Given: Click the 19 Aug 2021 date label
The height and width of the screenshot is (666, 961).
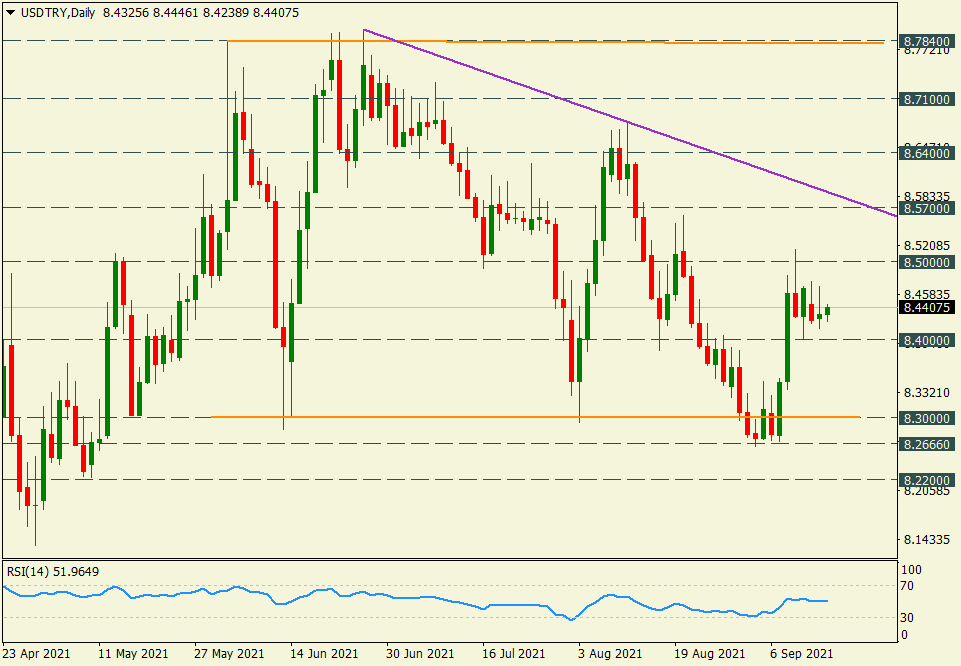Looking at the screenshot, I should tap(710, 654).
